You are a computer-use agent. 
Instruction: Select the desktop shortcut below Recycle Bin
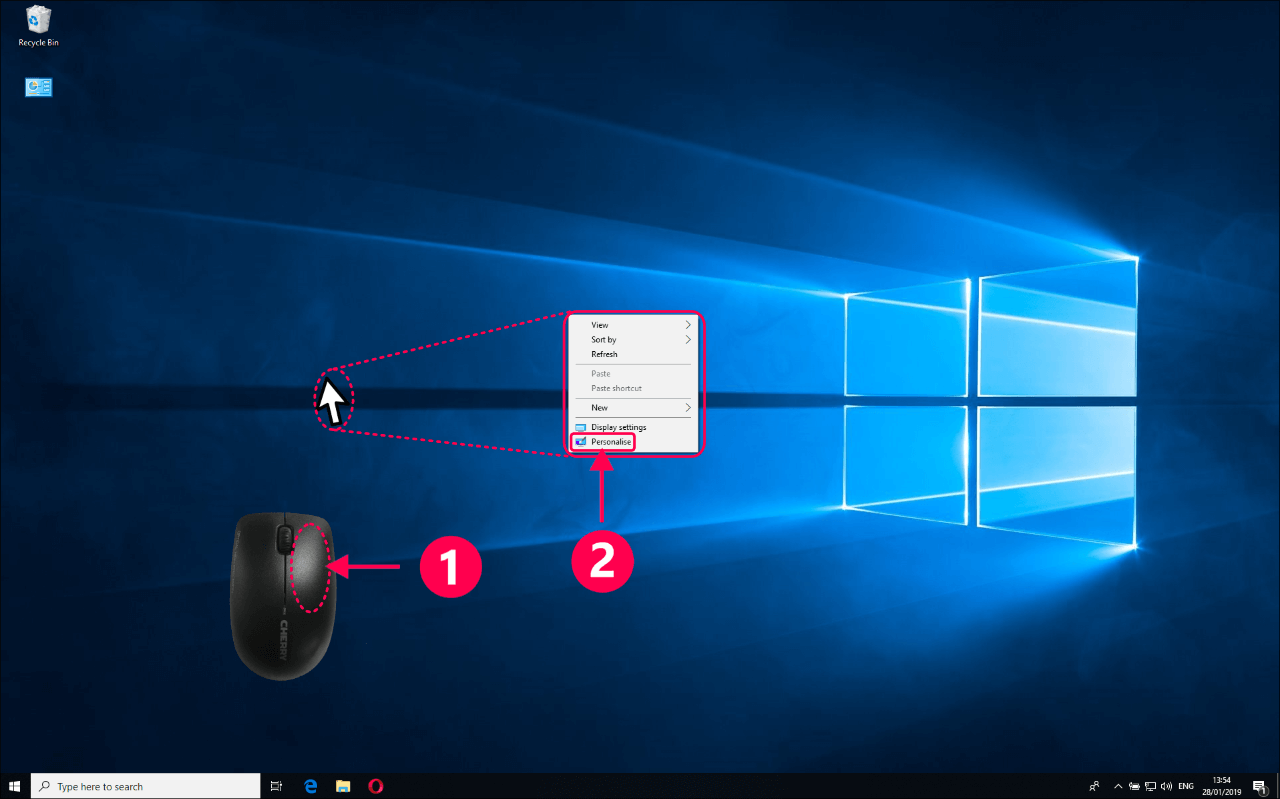[x=38, y=88]
